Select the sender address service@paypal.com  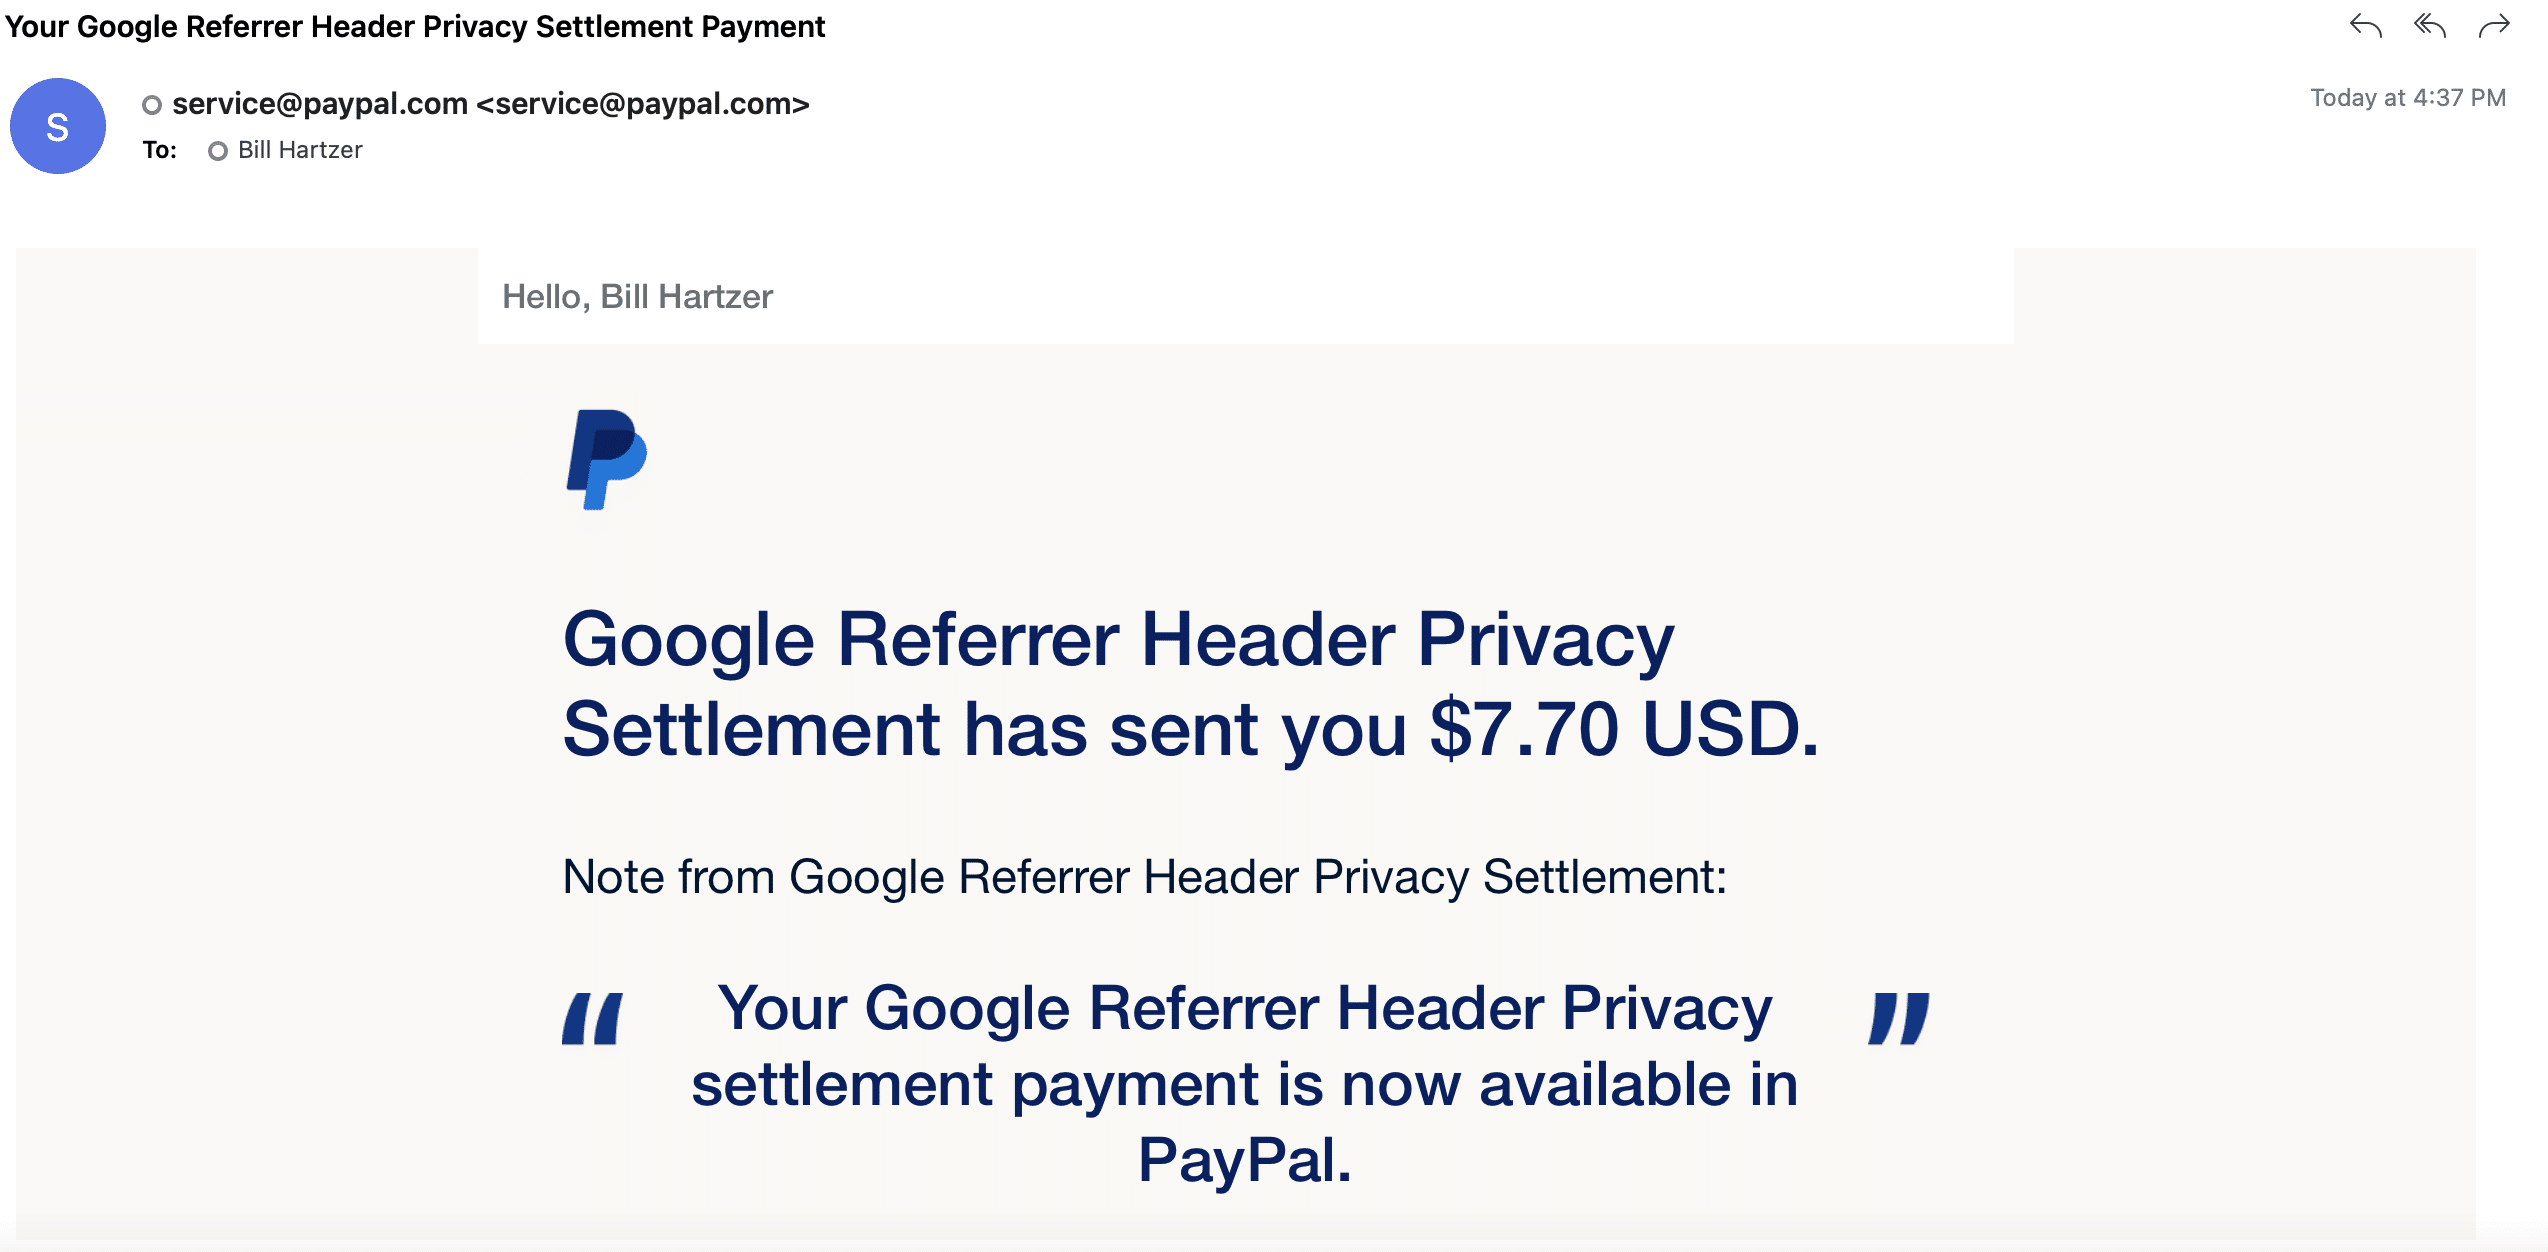[490, 104]
